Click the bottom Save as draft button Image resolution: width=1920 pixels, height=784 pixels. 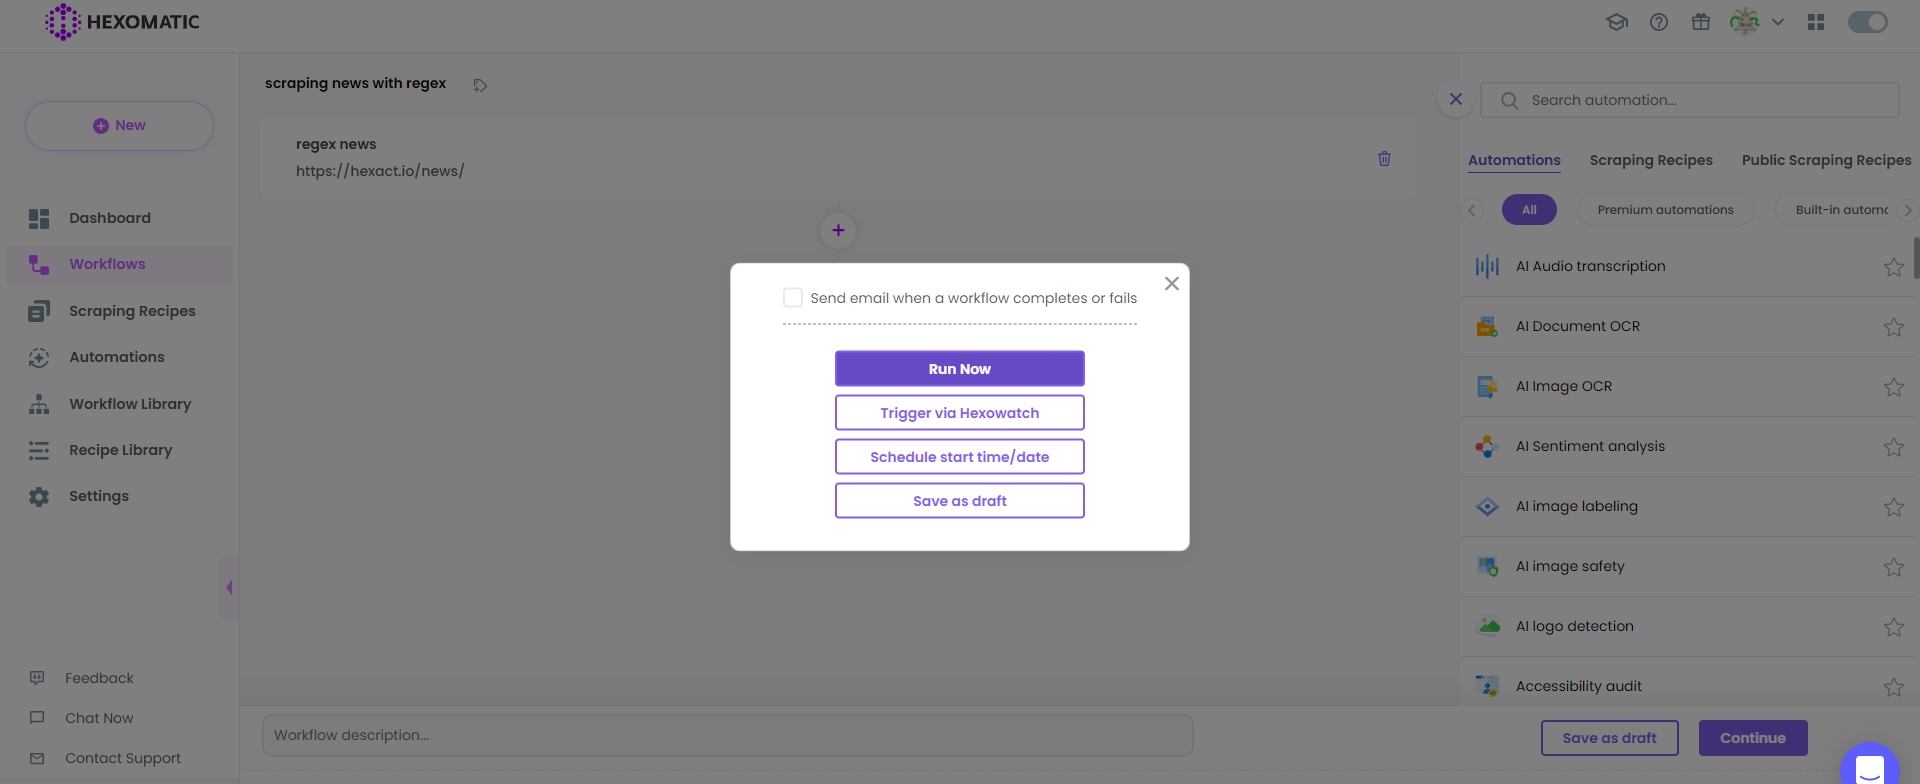[1609, 738]
